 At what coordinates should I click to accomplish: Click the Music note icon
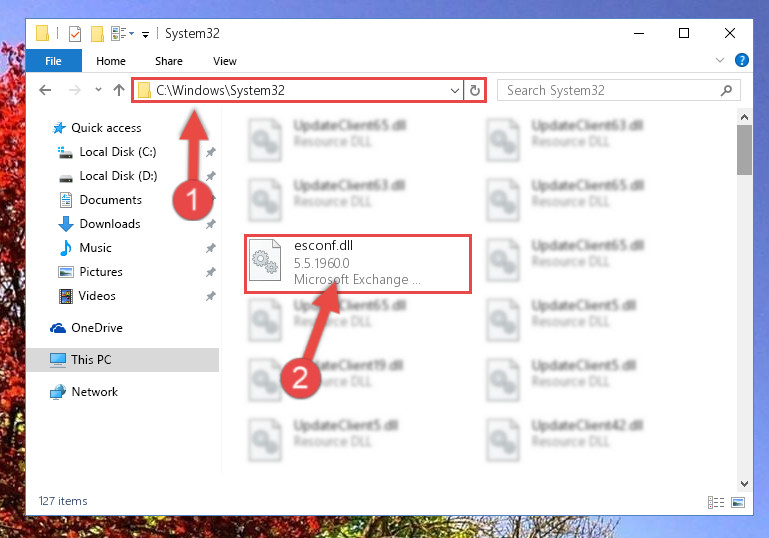[65, 248]
